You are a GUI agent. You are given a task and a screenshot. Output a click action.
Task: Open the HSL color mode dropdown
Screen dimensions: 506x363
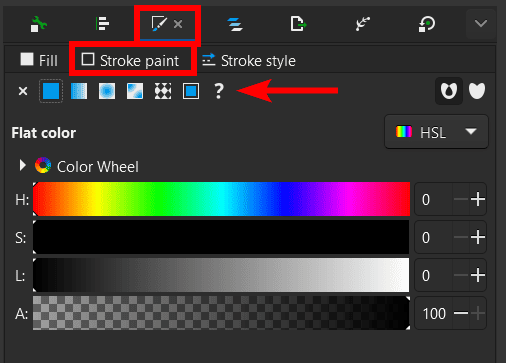click(x=436, y=132)
